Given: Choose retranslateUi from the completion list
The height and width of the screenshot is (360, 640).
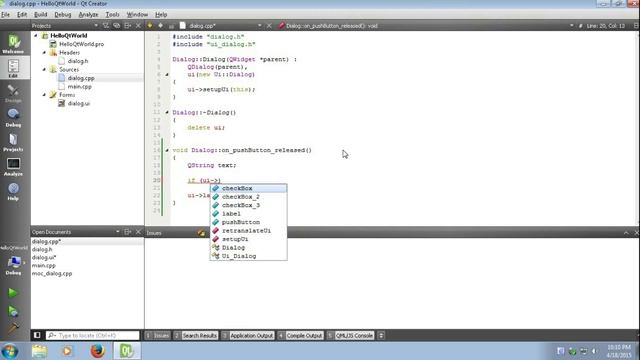Looking at the screenshot, I should [x=249, y=231].
